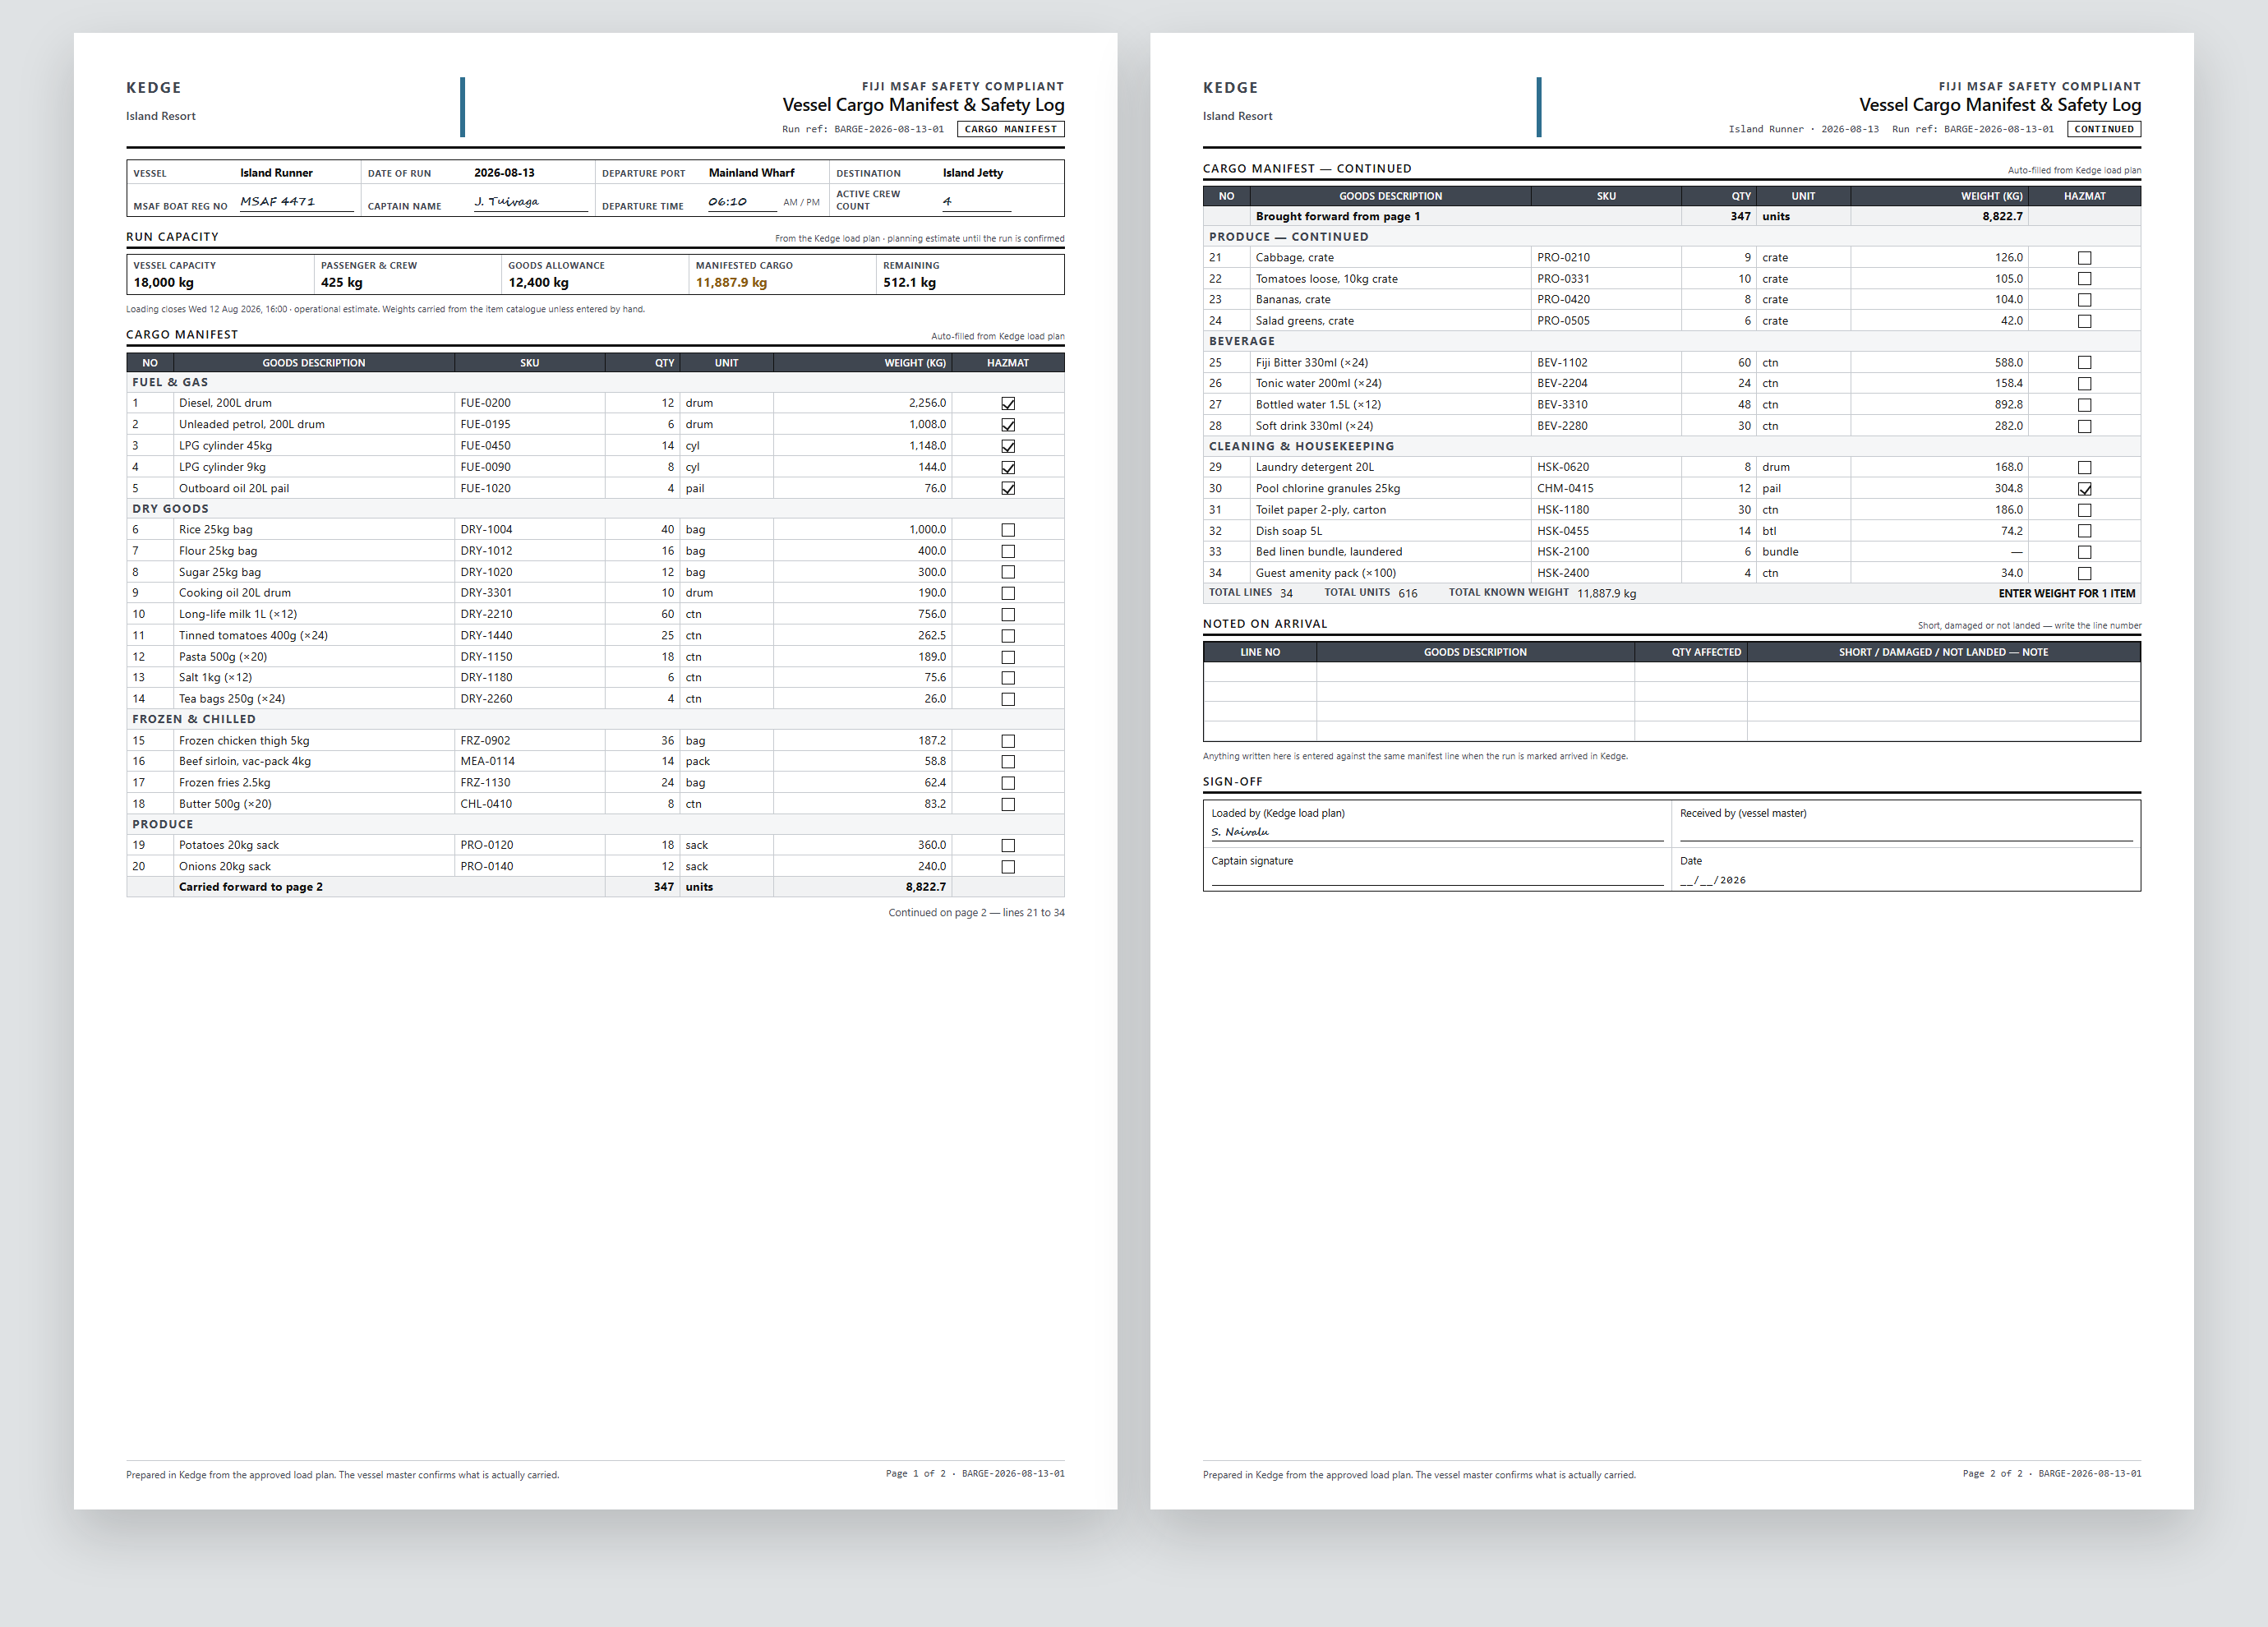Click the GOODS DESCRIPTION column header on page 1
2268x1627 pixels.
[x=314, y=363]
